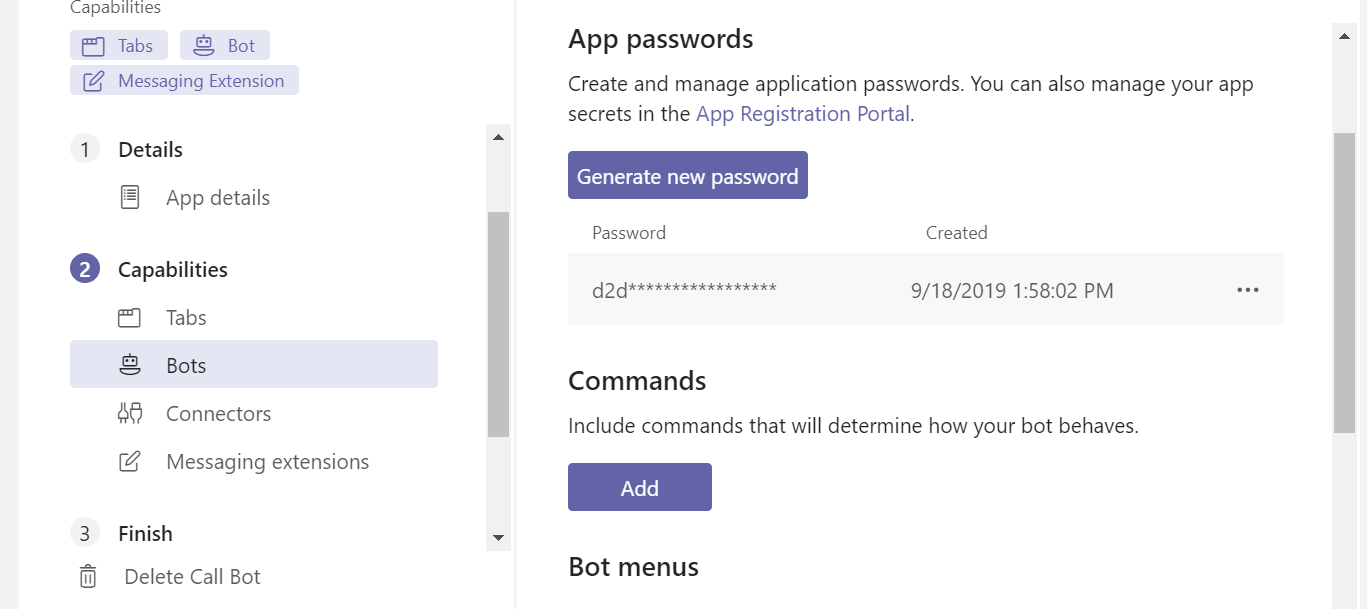Viewport: 1367px width, 609px height.
Task: Click the Bot pill icon near Capabilities
Action: [x=203, y=44]
